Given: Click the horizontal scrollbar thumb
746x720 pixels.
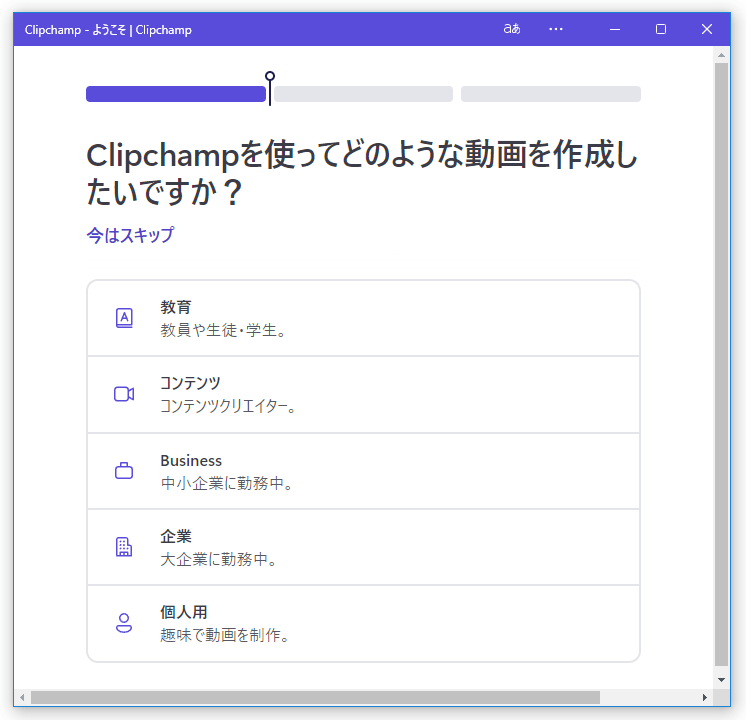Looking at the screenshot, I should coord(315,698).
